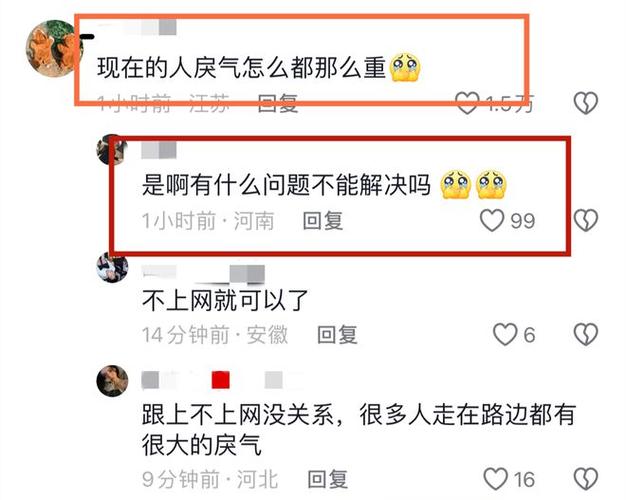Reply to the 安徽 comment
The height and width of the screenshot is (500, 626).
pyautogui.click(x=337, y=335)
